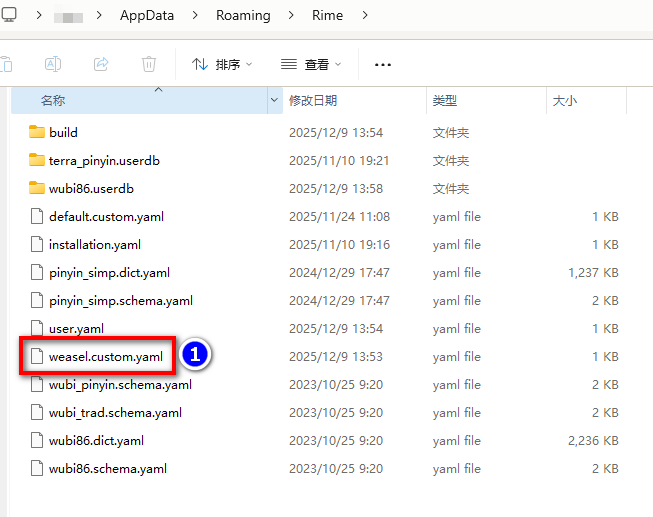Click the Share icon in toolbar

coord(101,64)
